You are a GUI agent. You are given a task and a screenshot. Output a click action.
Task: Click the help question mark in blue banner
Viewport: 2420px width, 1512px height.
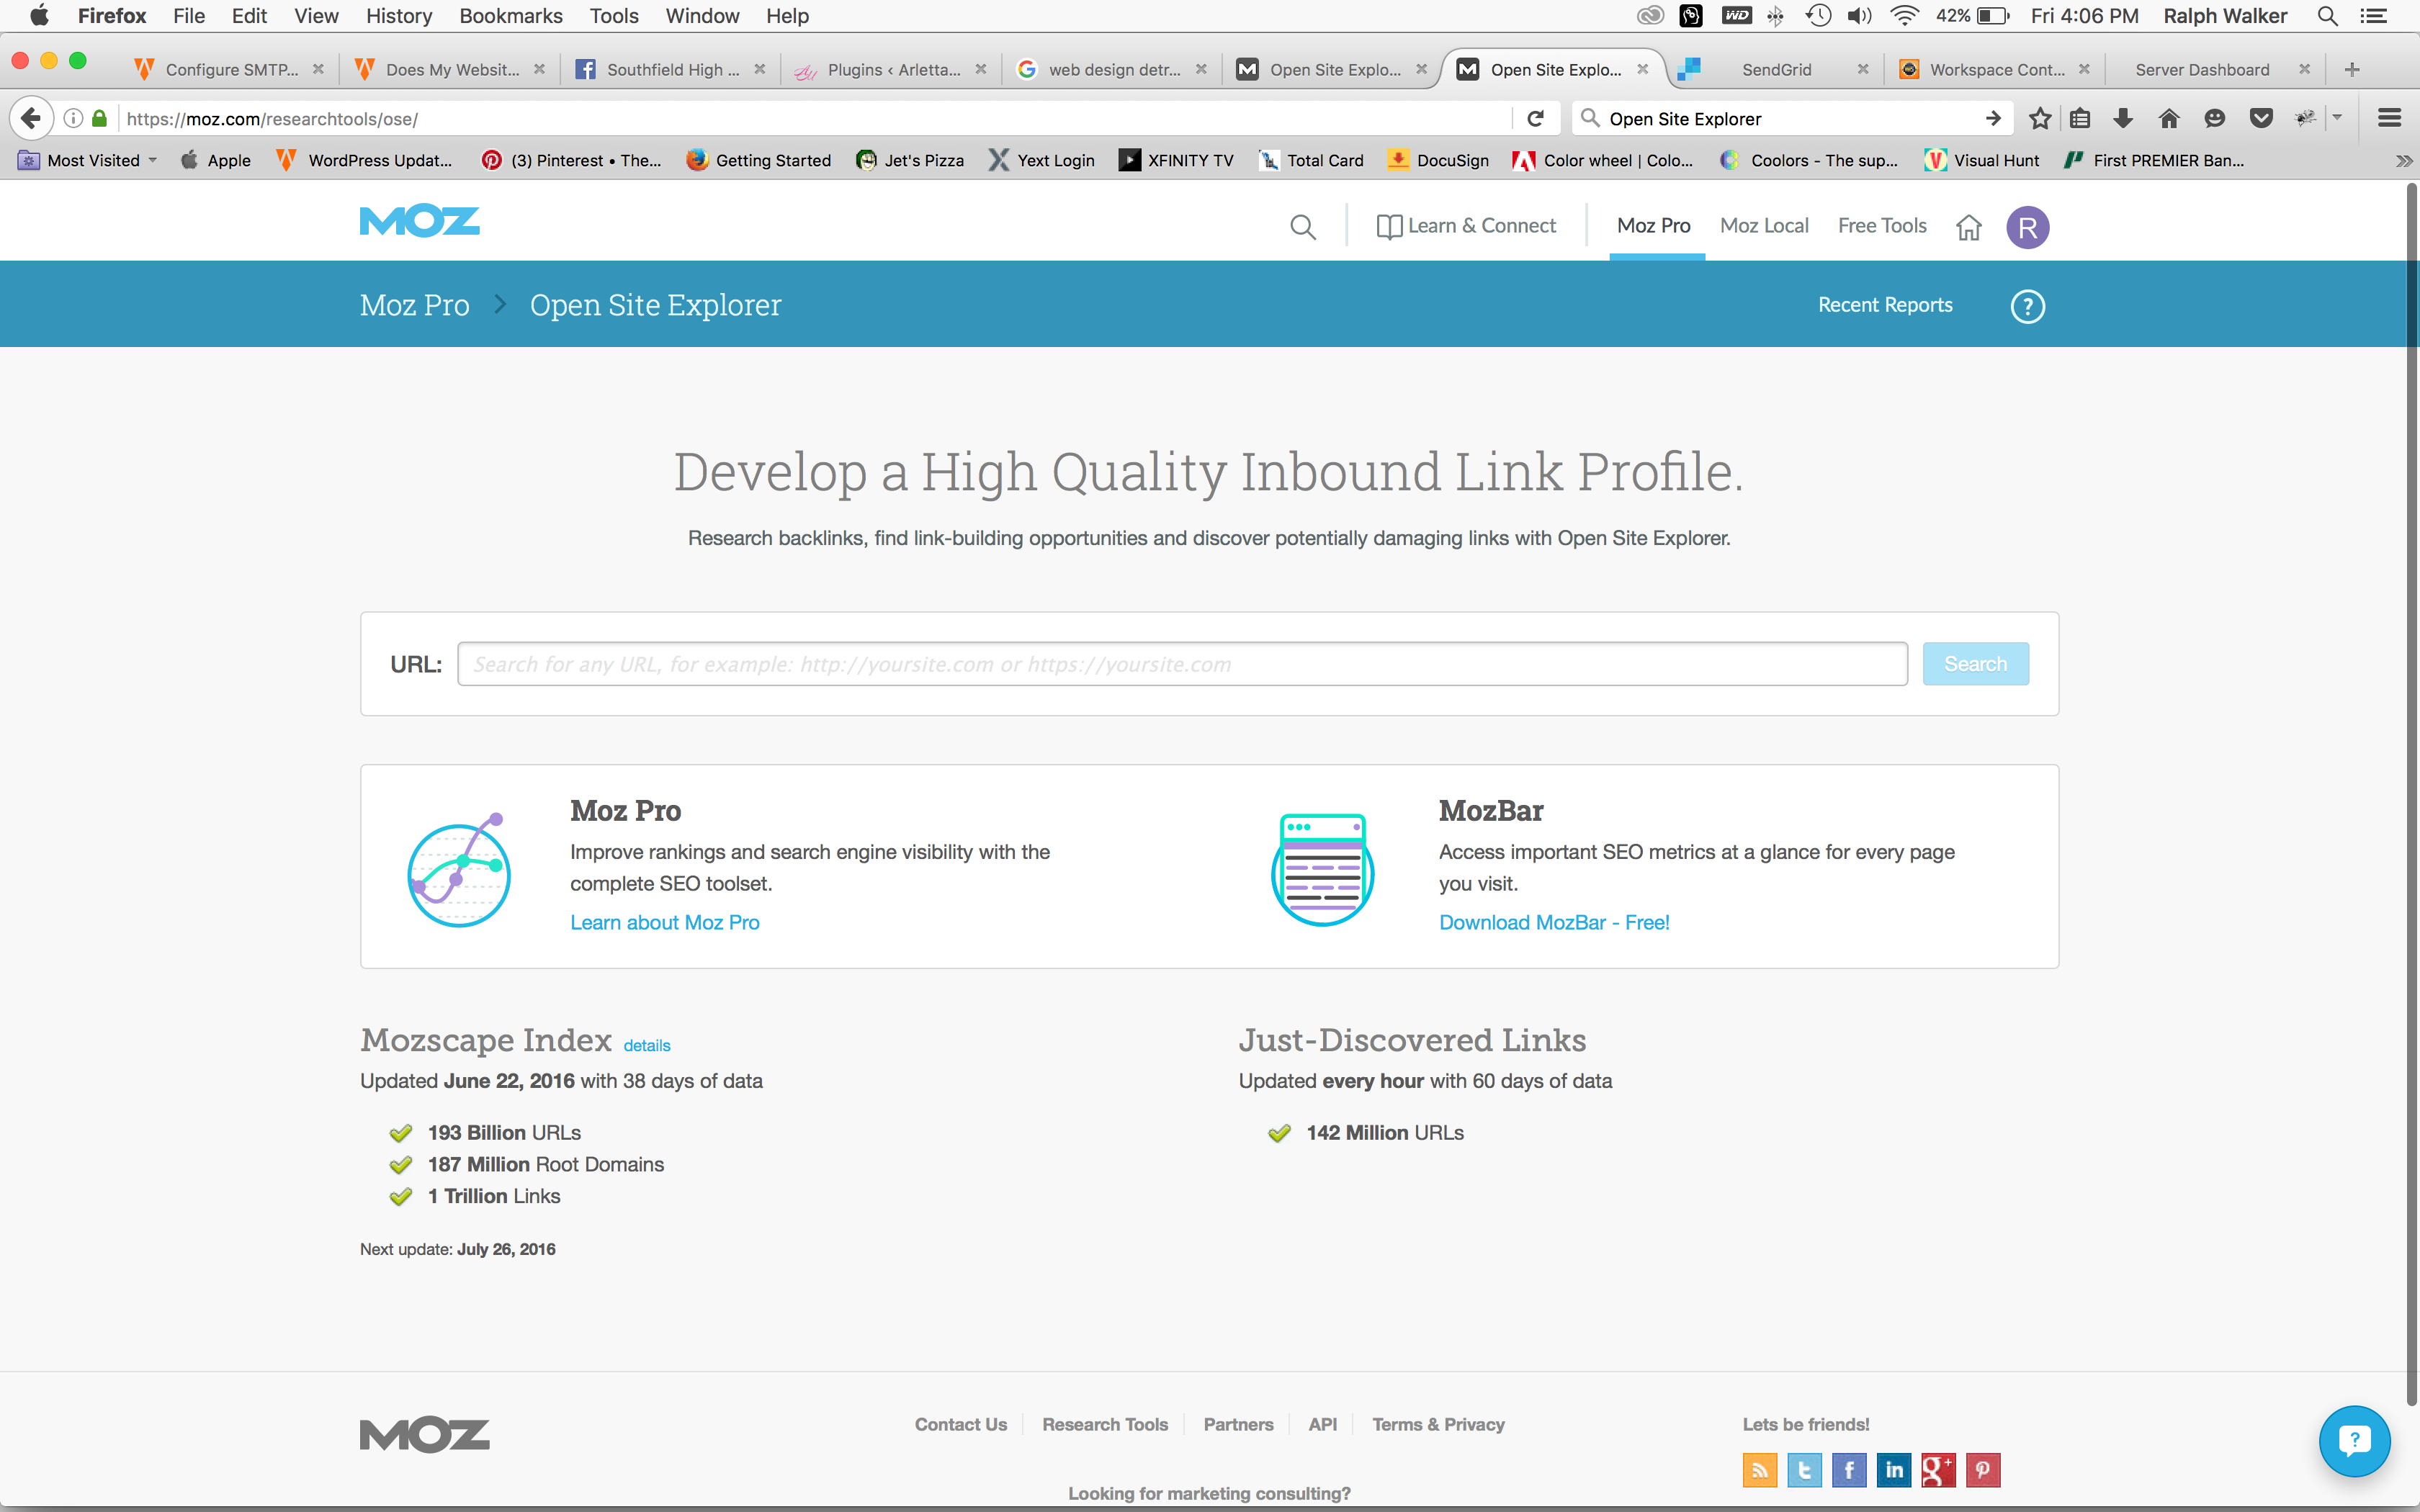pyautogui.click(x=2027, y=306)
